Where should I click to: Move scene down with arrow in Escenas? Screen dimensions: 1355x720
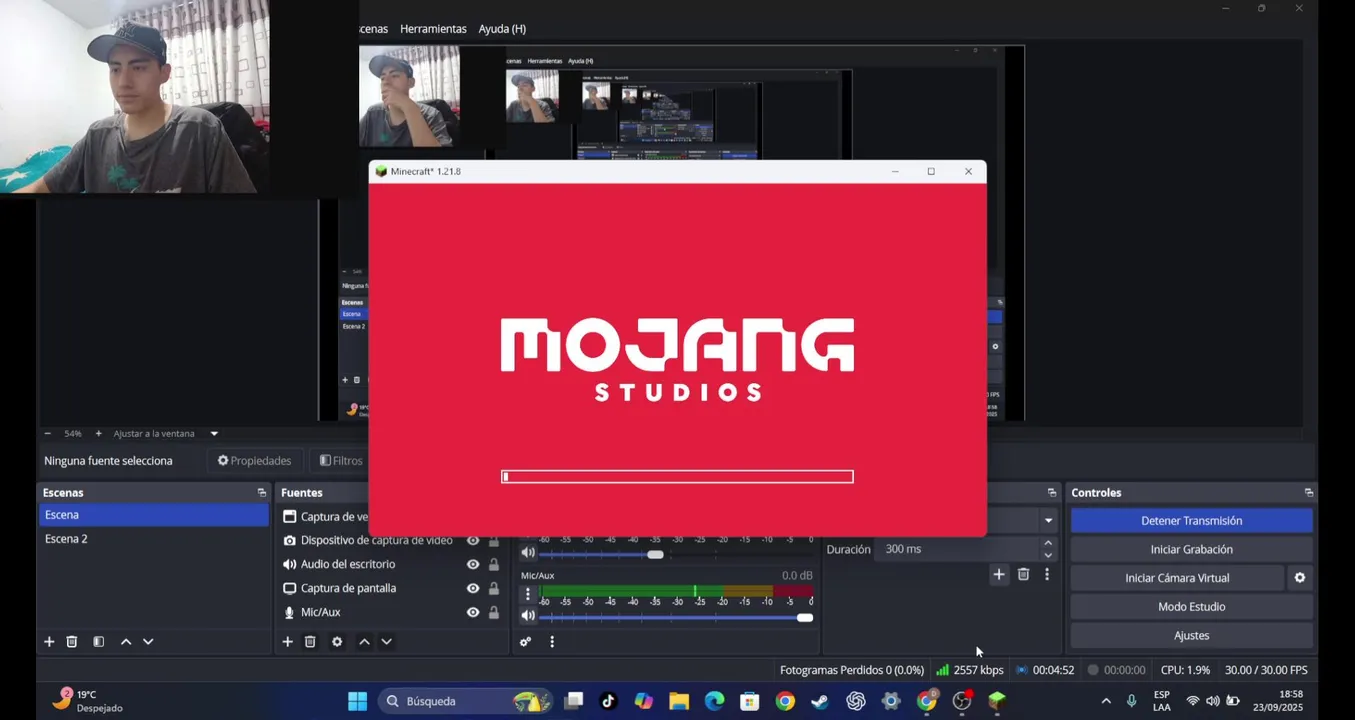(x=148, y=642)
